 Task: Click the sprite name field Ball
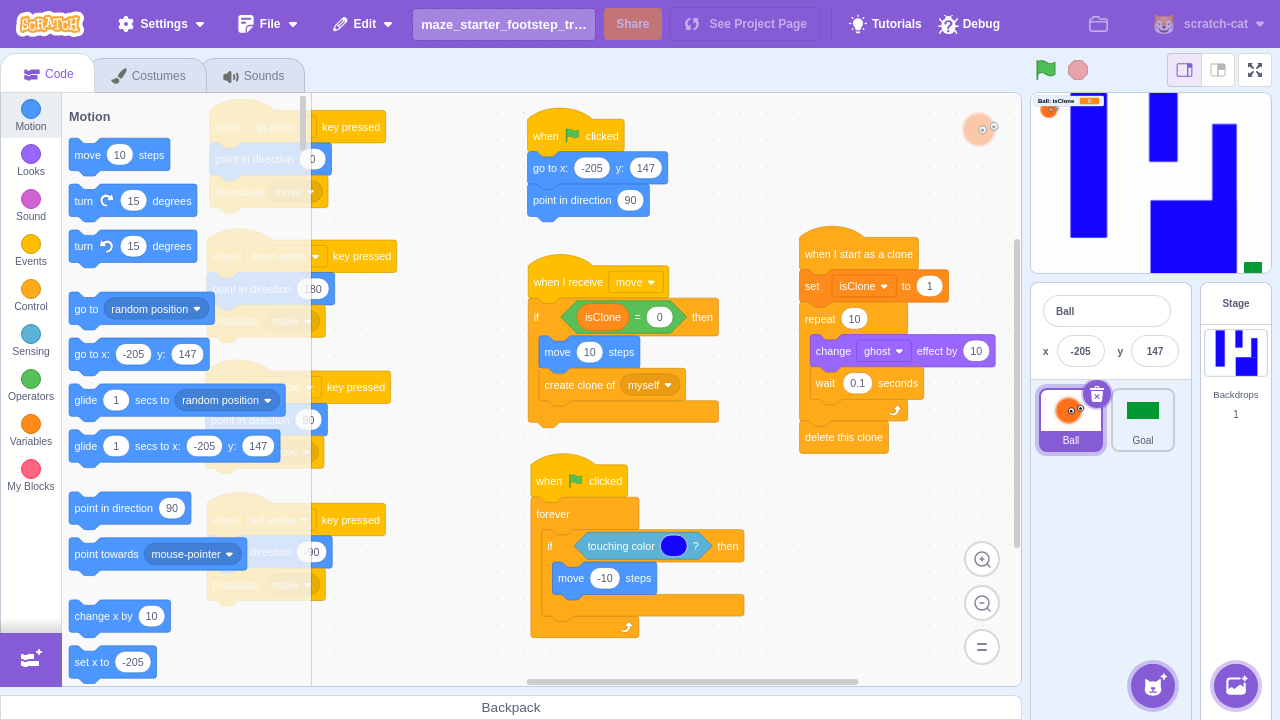click(1107, 311)
